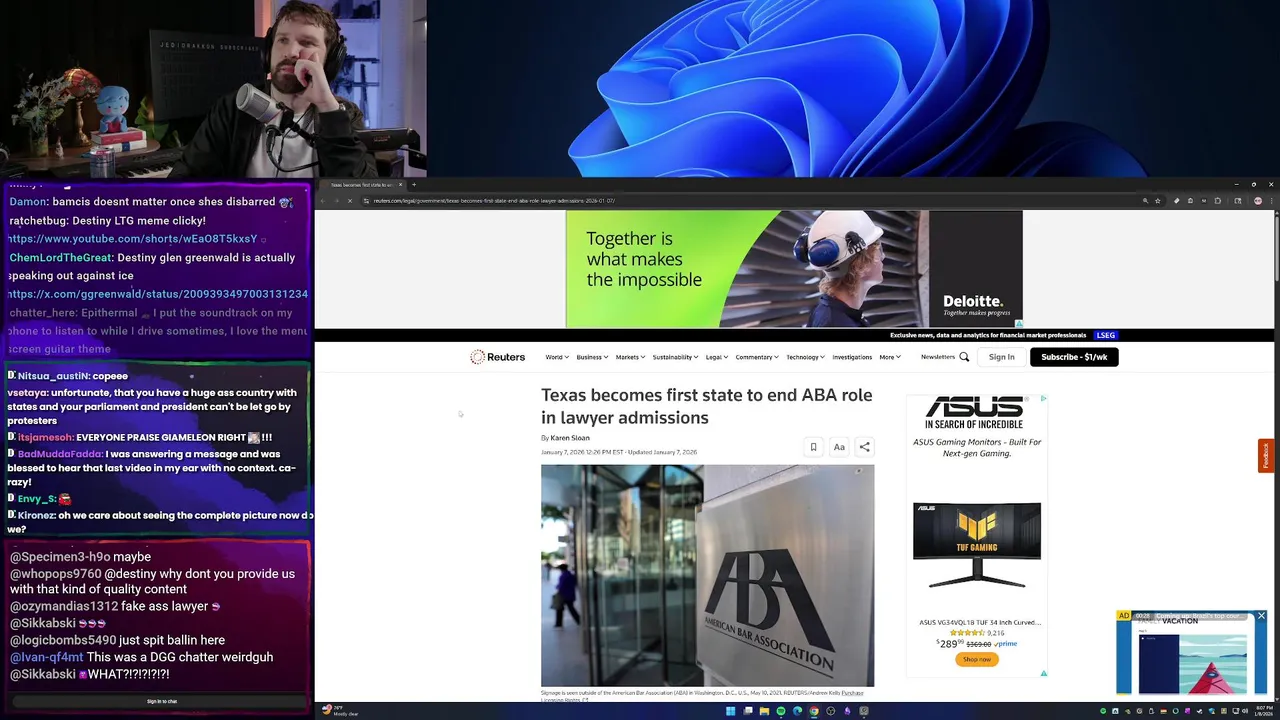Click the browser back arrow
1280x720 pixels.
coord(323,201)
